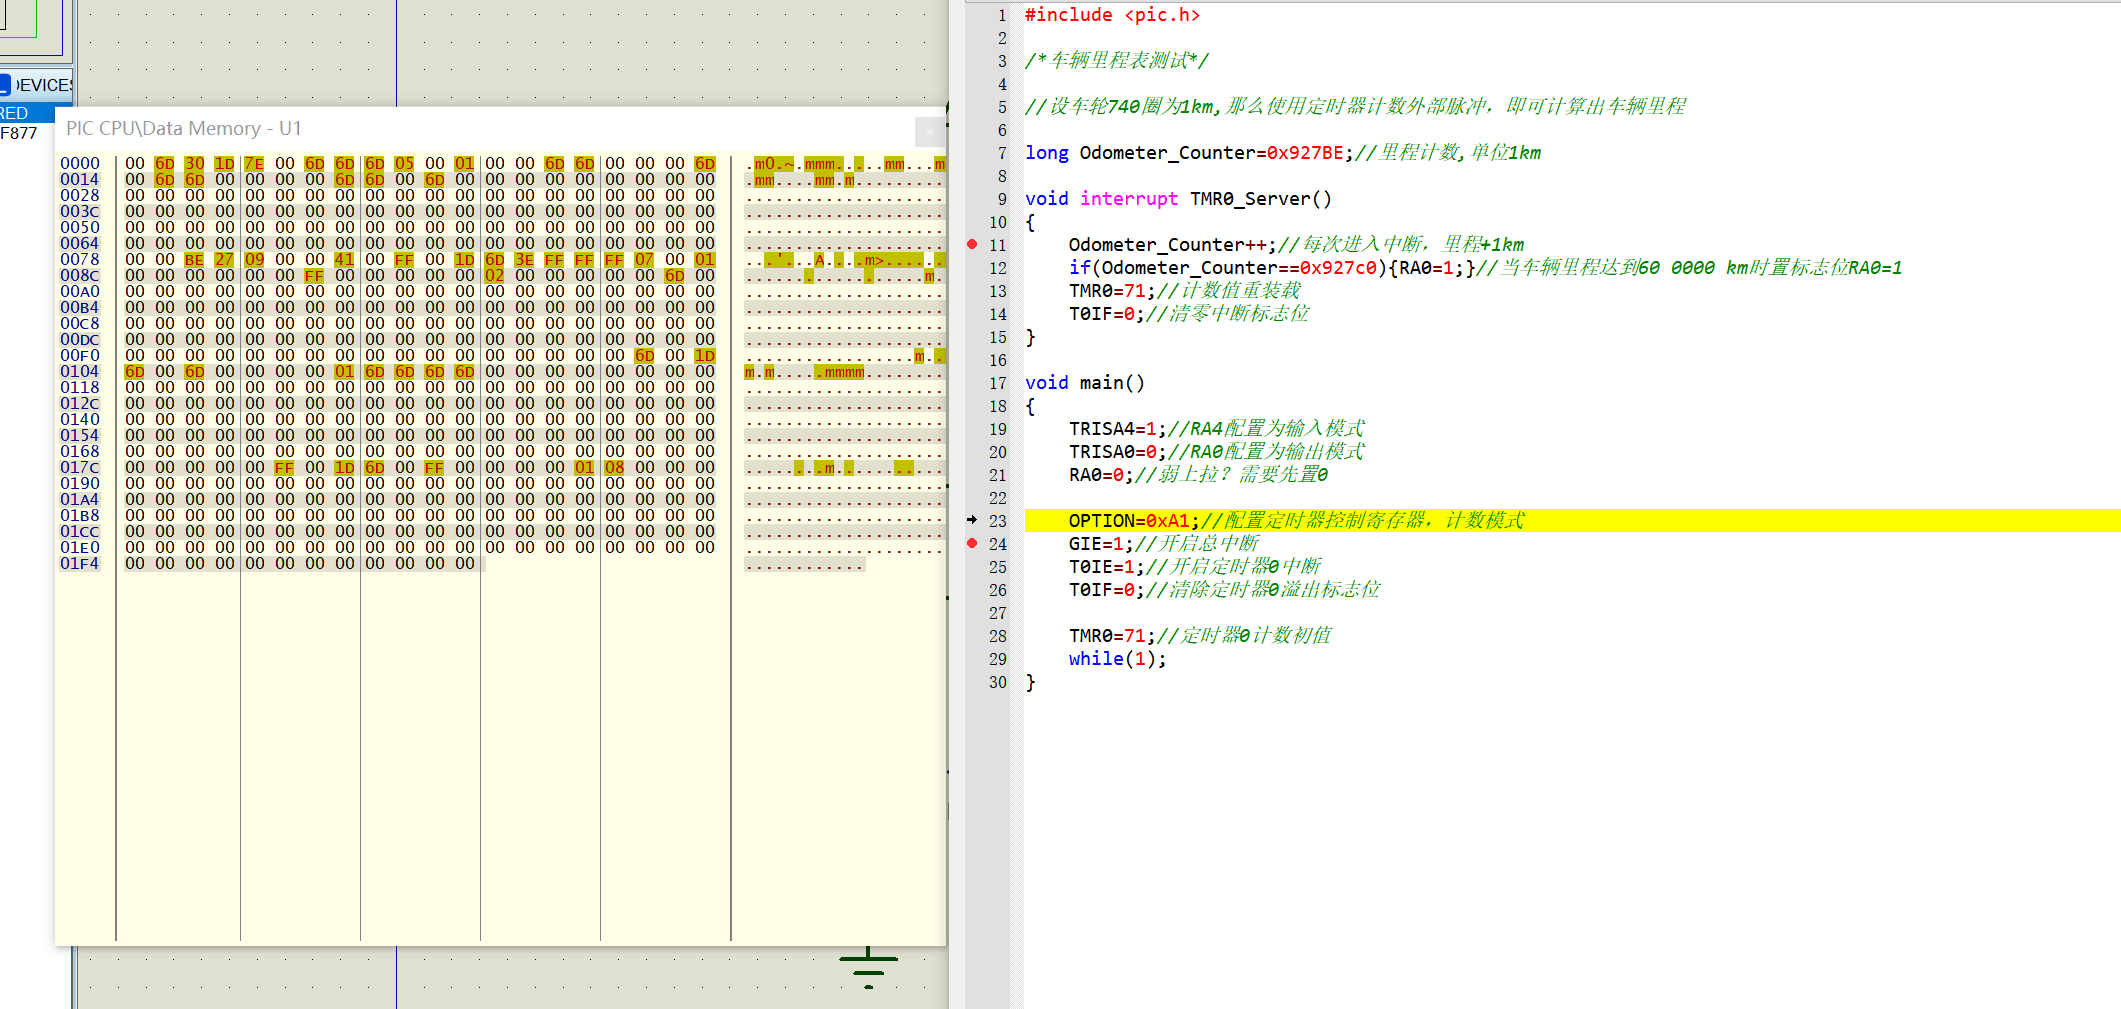Close the PIC CPU Data Memory window
Viewport: 2121px width, 1009px height.
[x=929, y=131]
